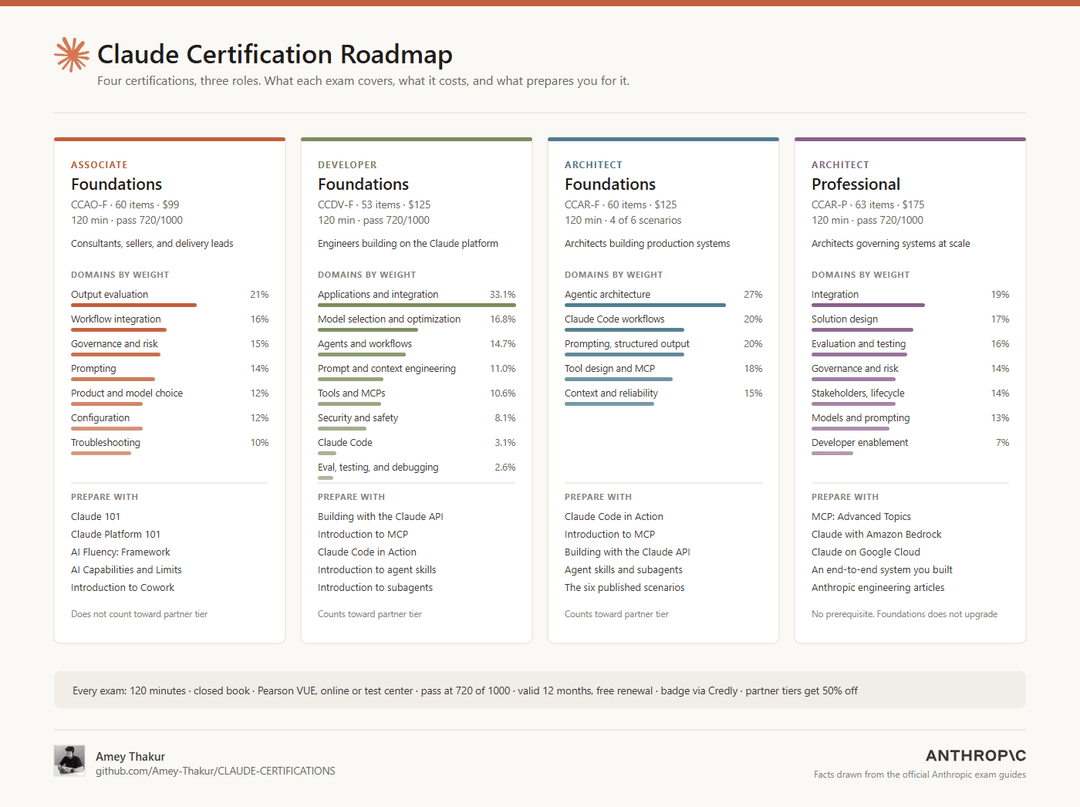Click Introduction to subagents item
Viewport: 1080px width, 807px height.
tap(375, 588)
